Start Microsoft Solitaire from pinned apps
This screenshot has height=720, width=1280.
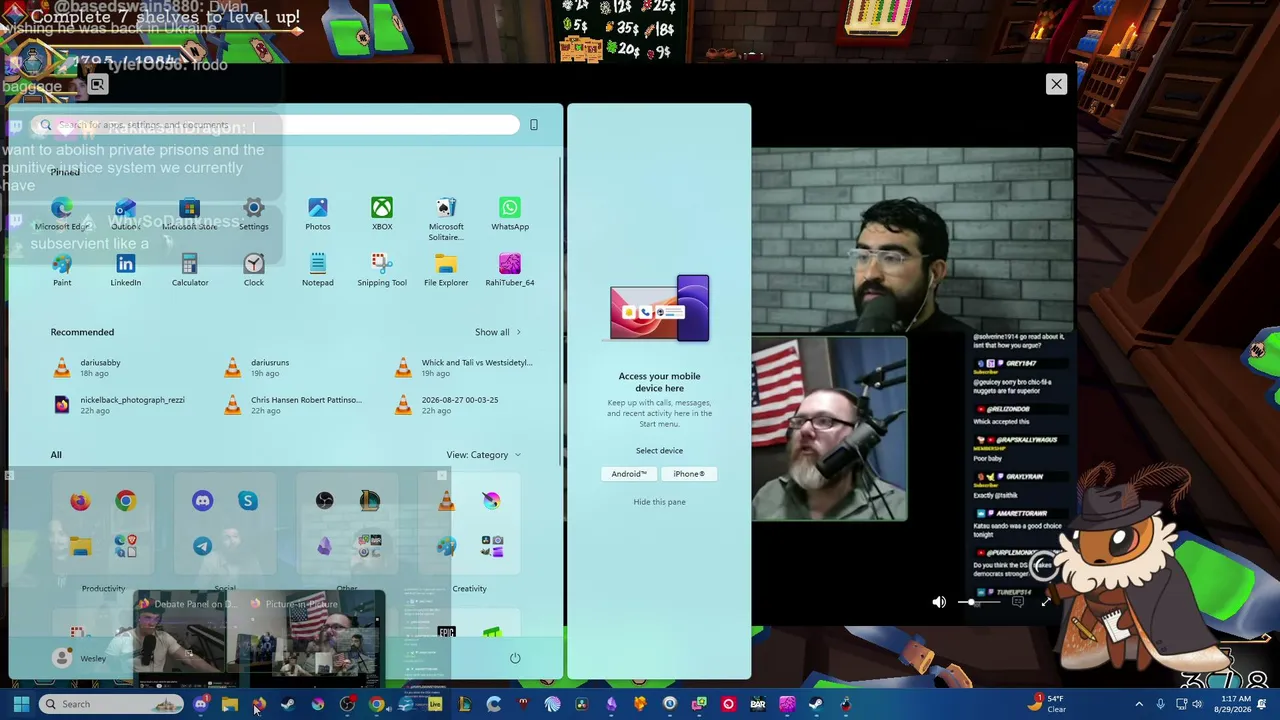tap(446, 219)
